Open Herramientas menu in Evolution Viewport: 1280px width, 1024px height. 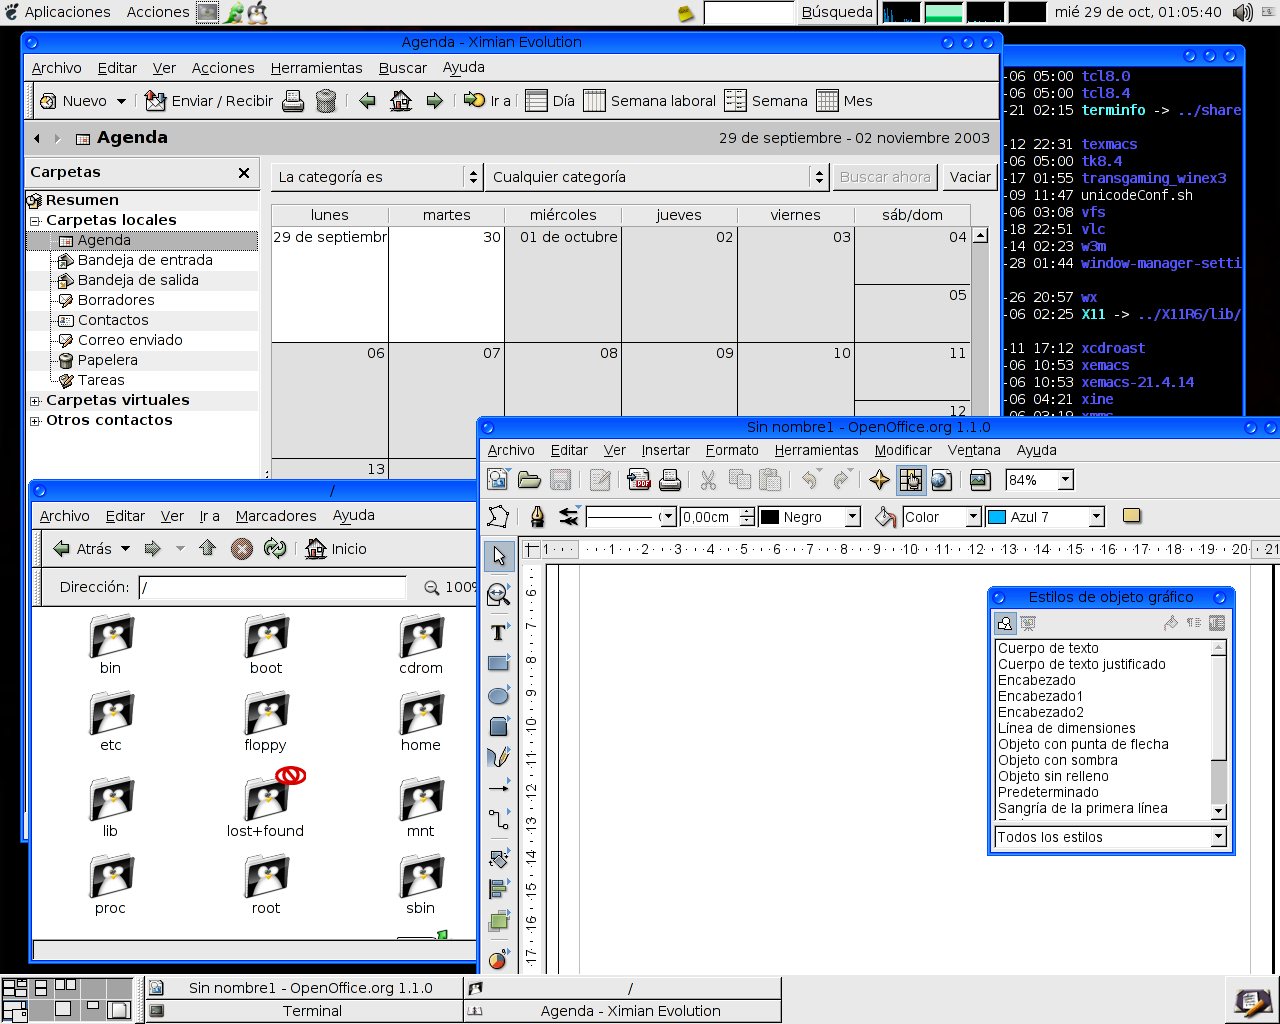point(316,68)
